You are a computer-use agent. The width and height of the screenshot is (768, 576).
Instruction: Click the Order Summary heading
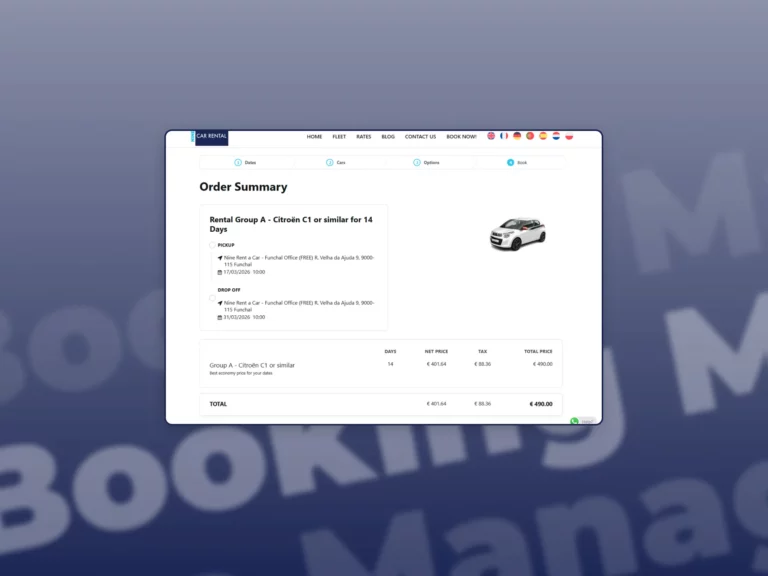pyautogui.click(x=243, y=187)
